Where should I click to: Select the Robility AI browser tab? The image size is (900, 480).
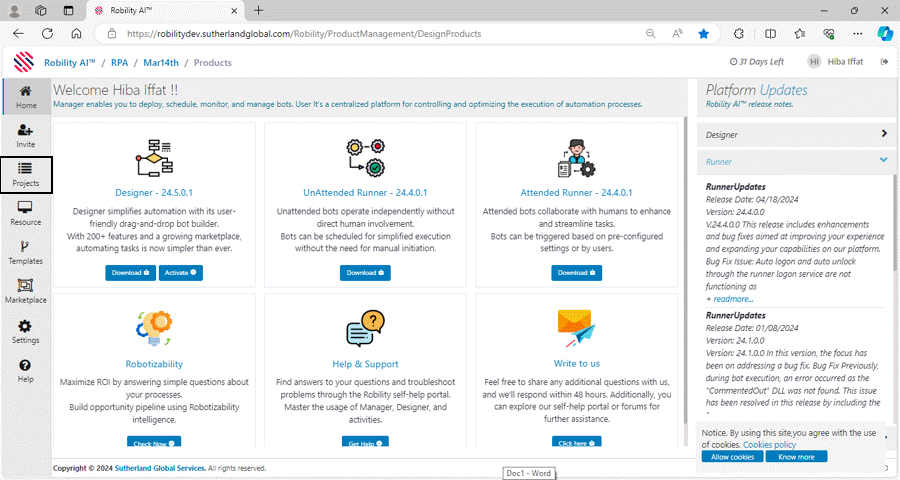[x=165, y=10]
